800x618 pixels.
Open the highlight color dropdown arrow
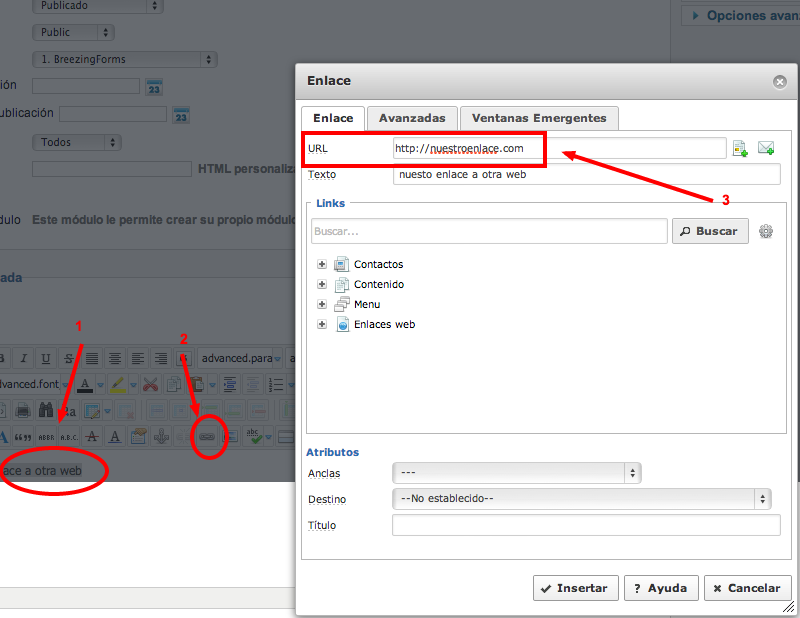pyautogui.click(x=133, y=385)
